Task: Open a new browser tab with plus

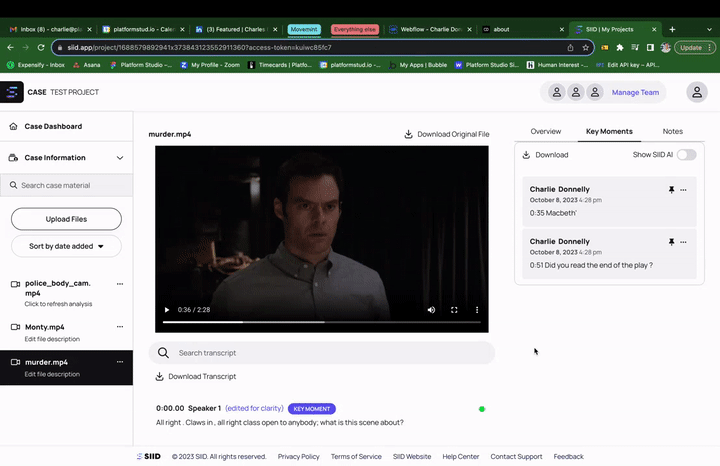Action: [x=672, y=29]
